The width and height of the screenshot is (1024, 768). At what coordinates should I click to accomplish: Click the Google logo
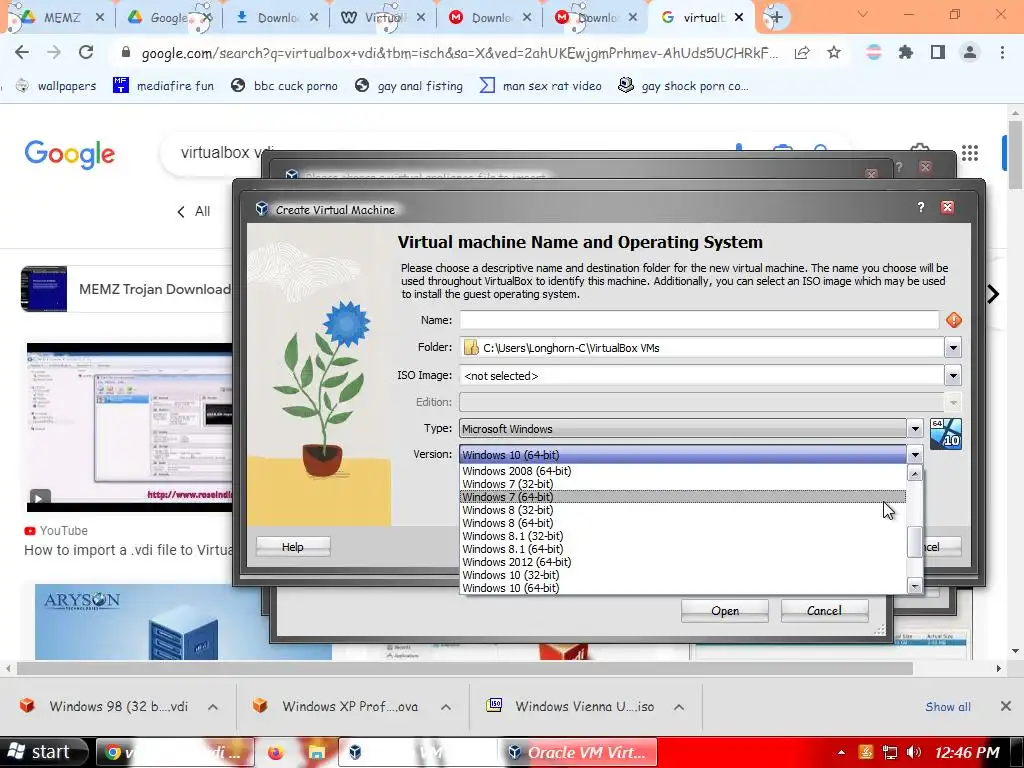(70, 154)
